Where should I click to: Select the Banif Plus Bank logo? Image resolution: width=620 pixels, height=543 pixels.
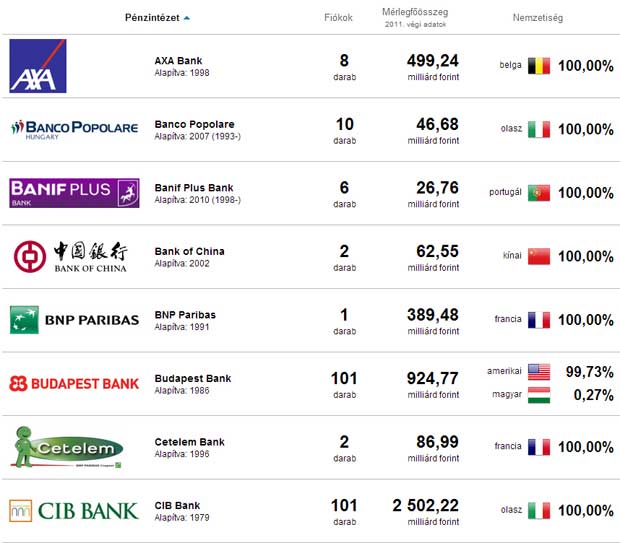tap(74, 193)
